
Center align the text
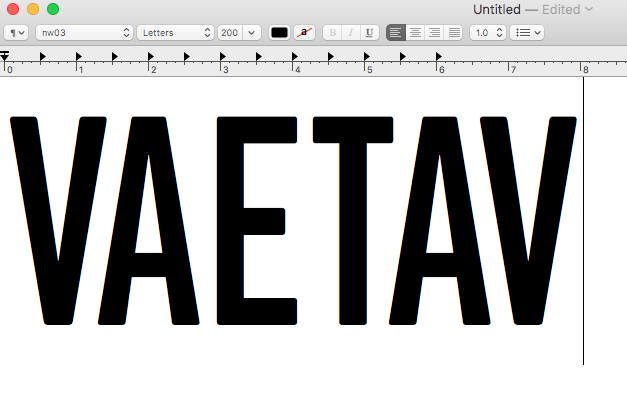tap(415, 33)
